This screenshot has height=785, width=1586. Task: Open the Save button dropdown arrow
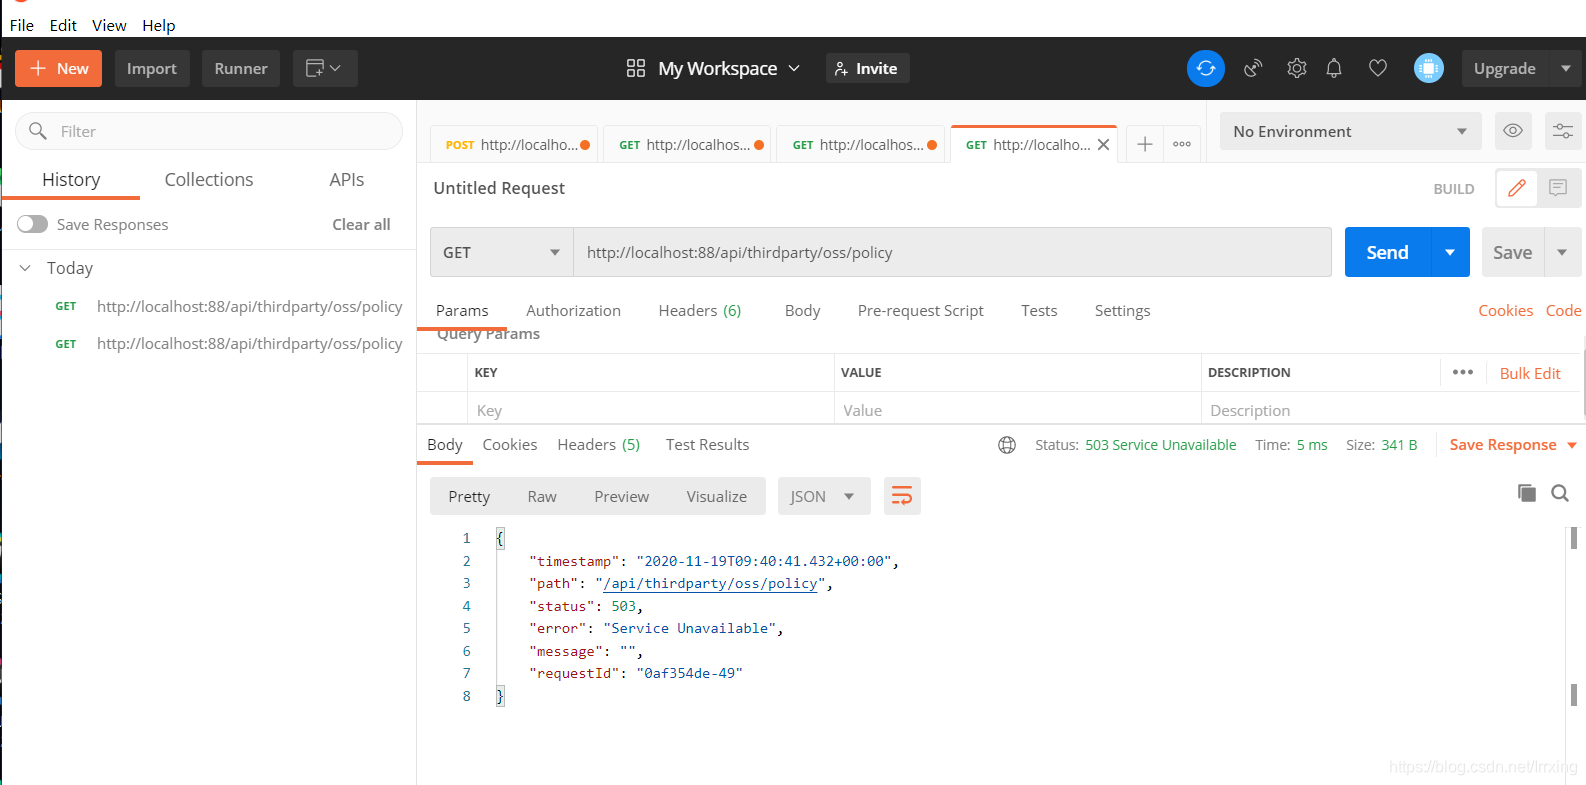[x=1562, y=252]
